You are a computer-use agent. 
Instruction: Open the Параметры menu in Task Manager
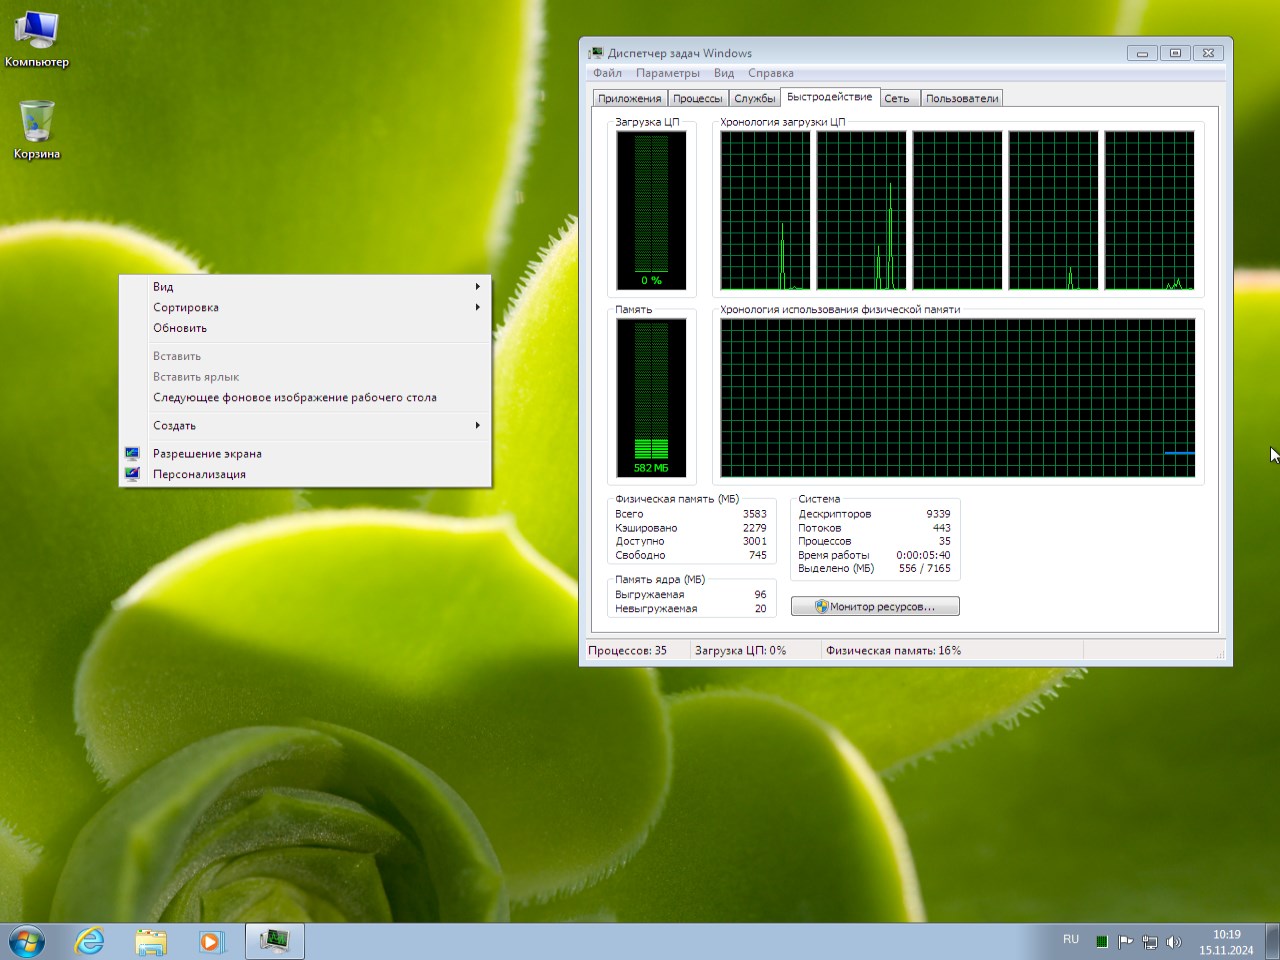tap(668, 73)
